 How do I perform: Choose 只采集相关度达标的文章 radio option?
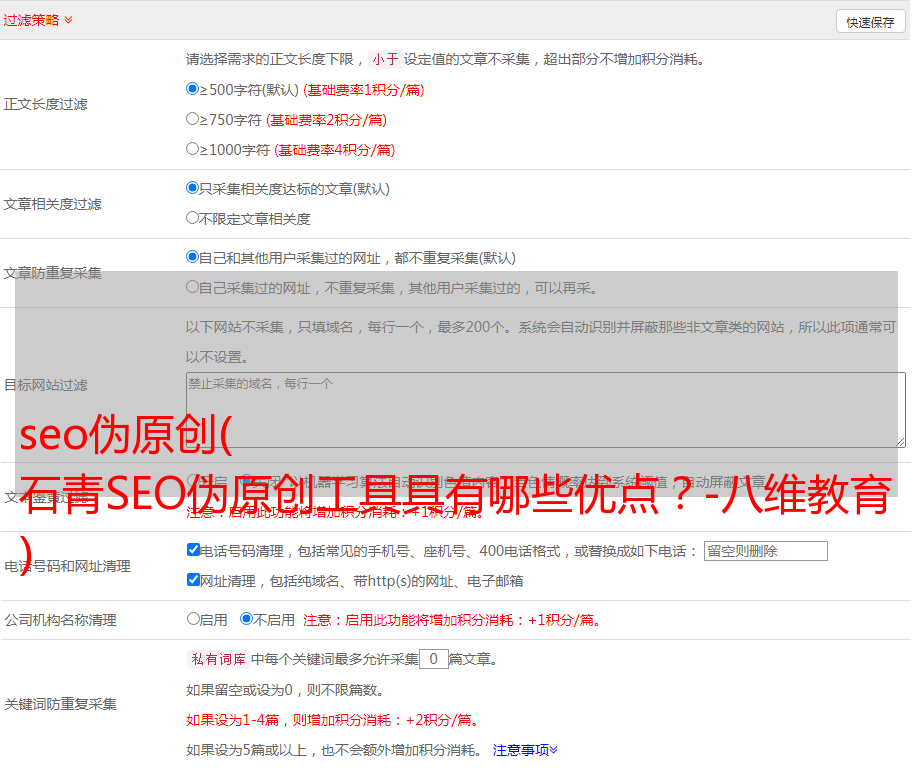tap(192, 188)
